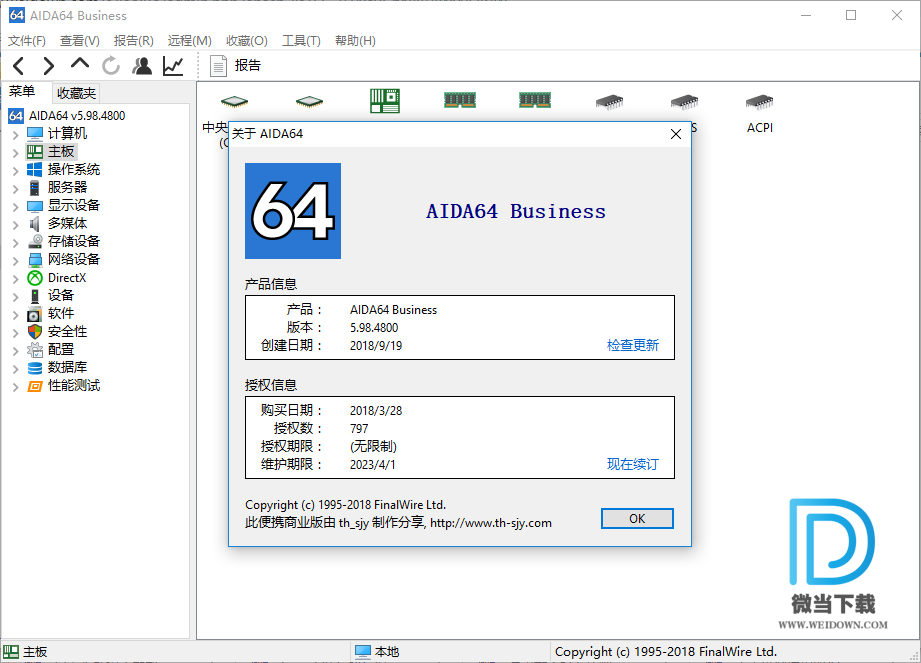This screenshot has width=921, height=663.
Task: Click the 显示设备 display icon in tree
Action: coord(35,206)
